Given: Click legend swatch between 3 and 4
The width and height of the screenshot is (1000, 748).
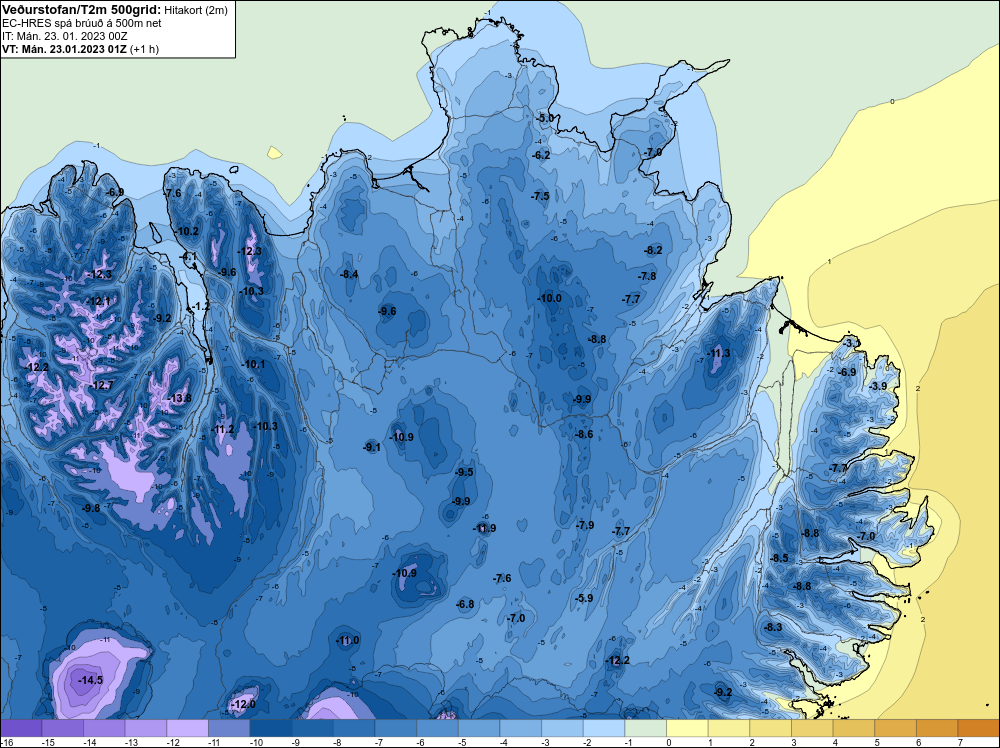Looking at the screenshot, I should click(812, 728).
